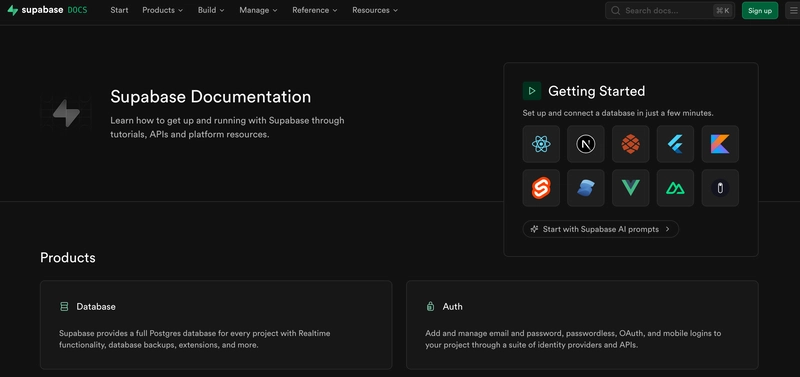Click Start with Supabase AI prompts
This screenshot has height=377, width=800.
coord(601,229)
